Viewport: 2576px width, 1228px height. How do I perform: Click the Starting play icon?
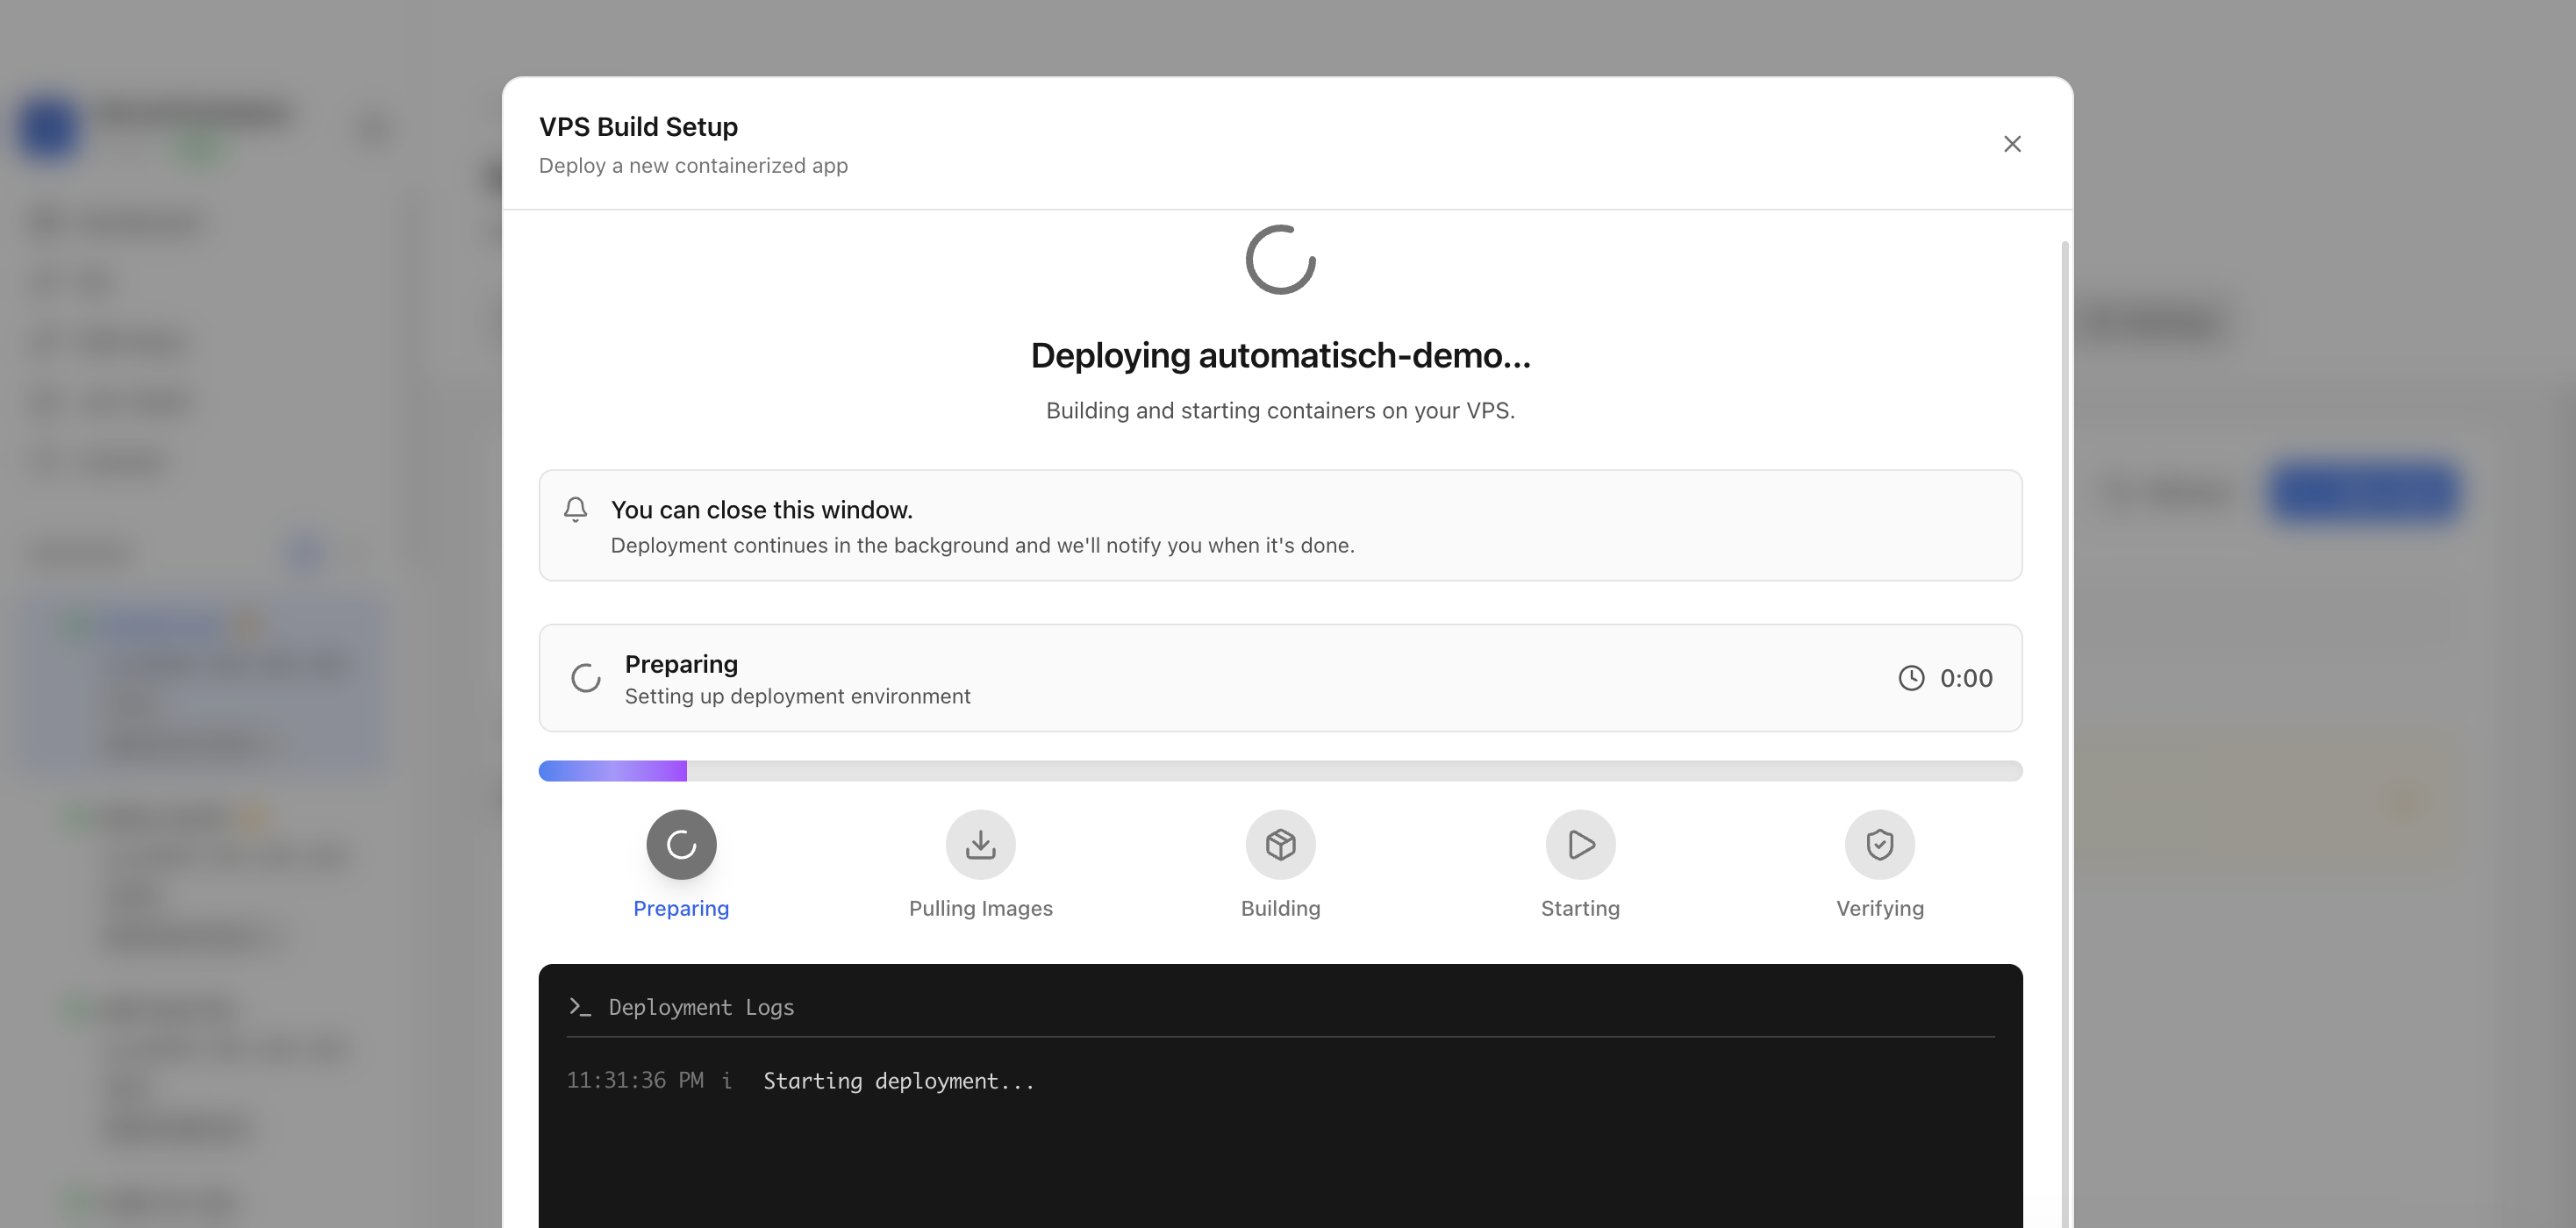pyautogui.click(x=1580, y=844)
